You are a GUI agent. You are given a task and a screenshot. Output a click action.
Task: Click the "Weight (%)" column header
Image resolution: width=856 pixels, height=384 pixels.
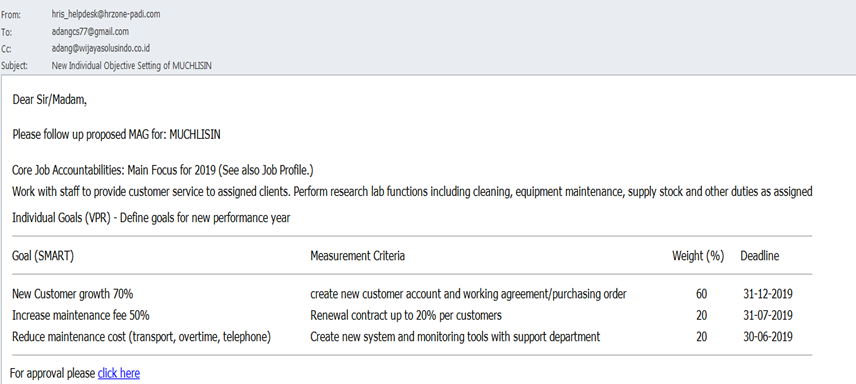[x=698, y=256]
